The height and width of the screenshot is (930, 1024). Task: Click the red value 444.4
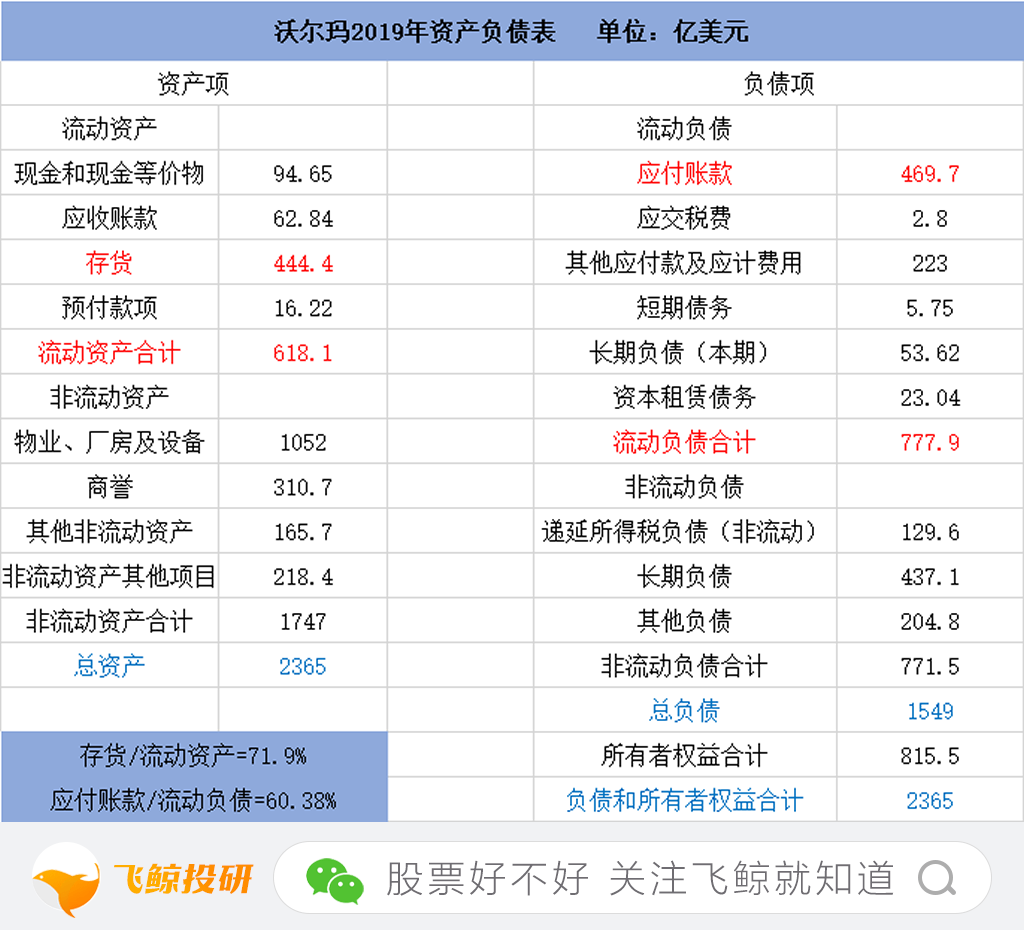pos(303,264)
